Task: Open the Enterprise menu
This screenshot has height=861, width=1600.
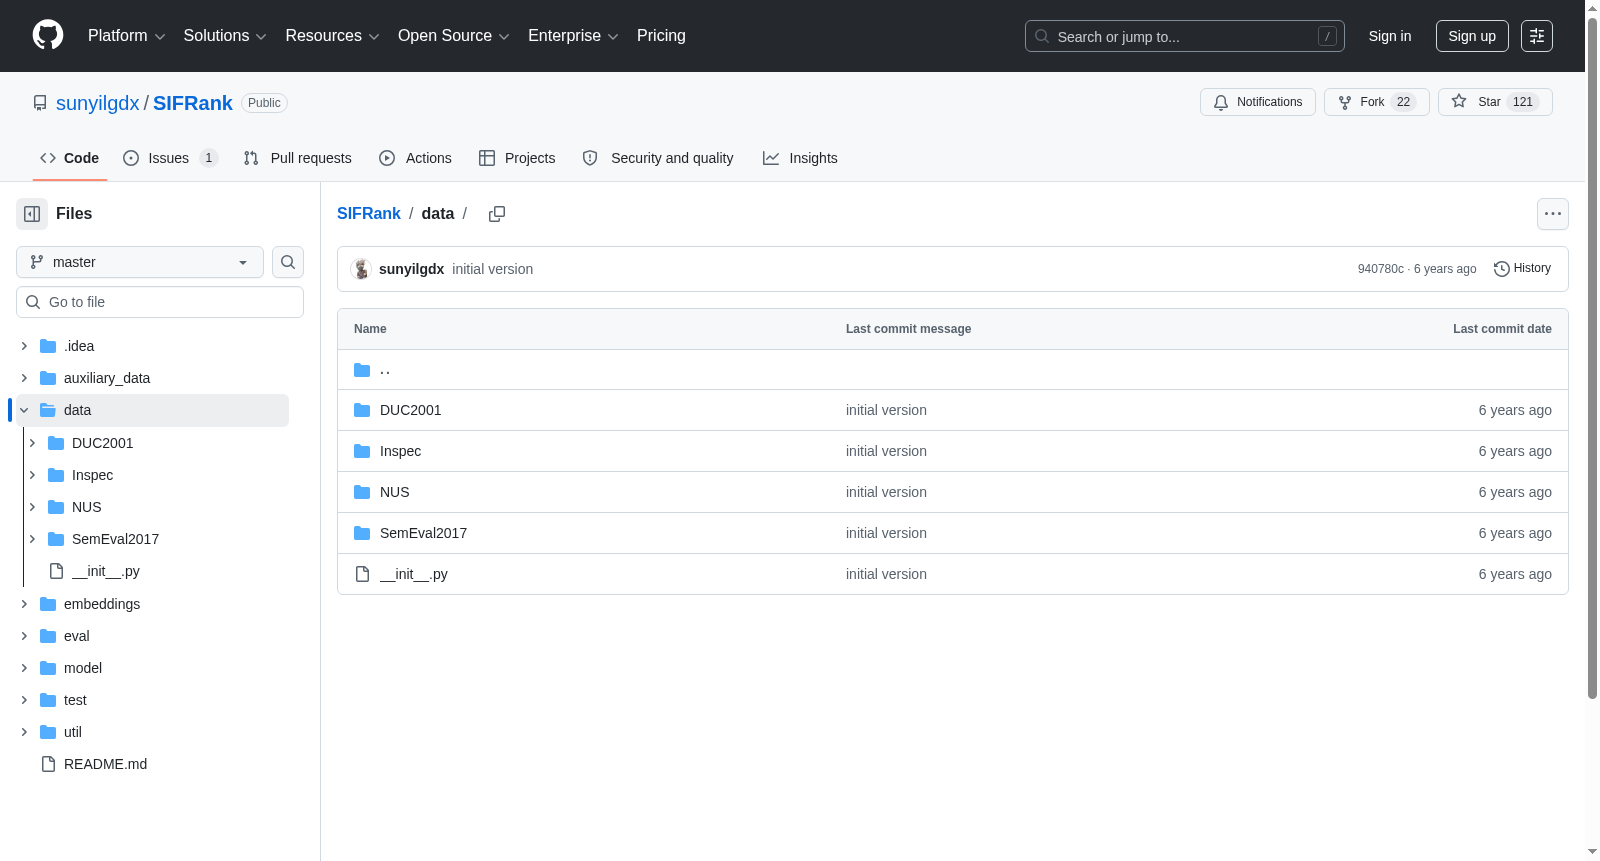Action: tap(573, 36)
